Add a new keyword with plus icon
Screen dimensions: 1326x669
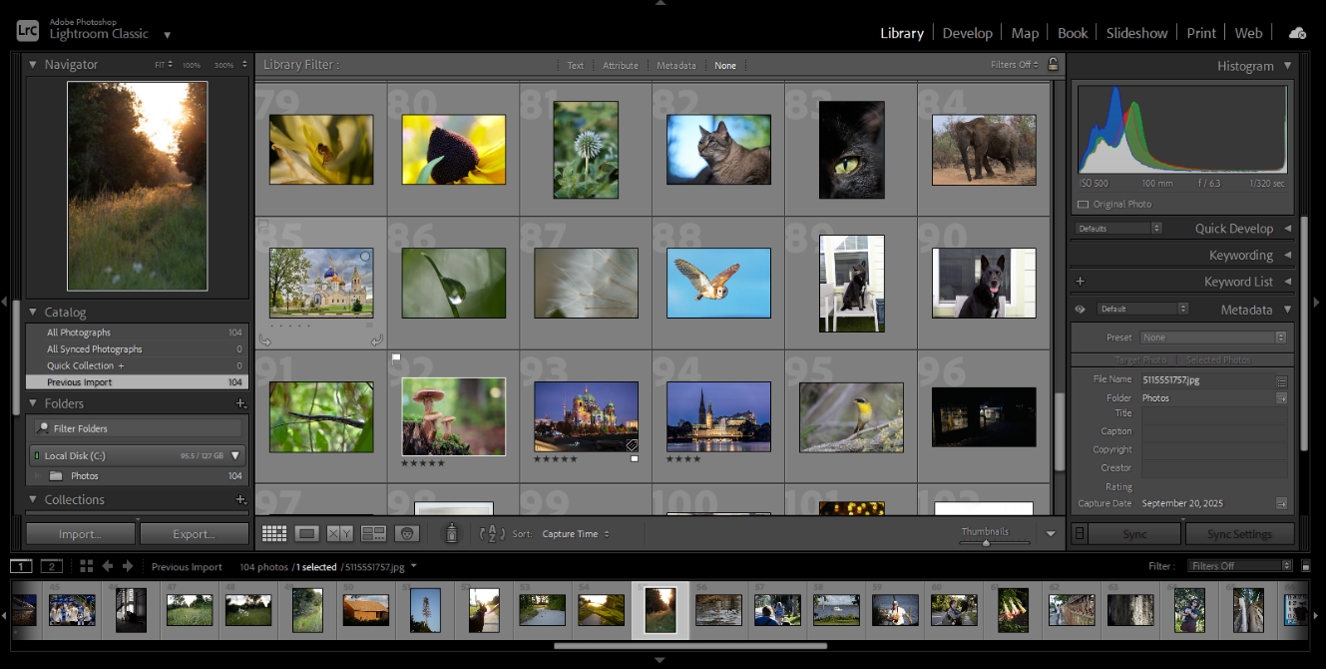1080,282
